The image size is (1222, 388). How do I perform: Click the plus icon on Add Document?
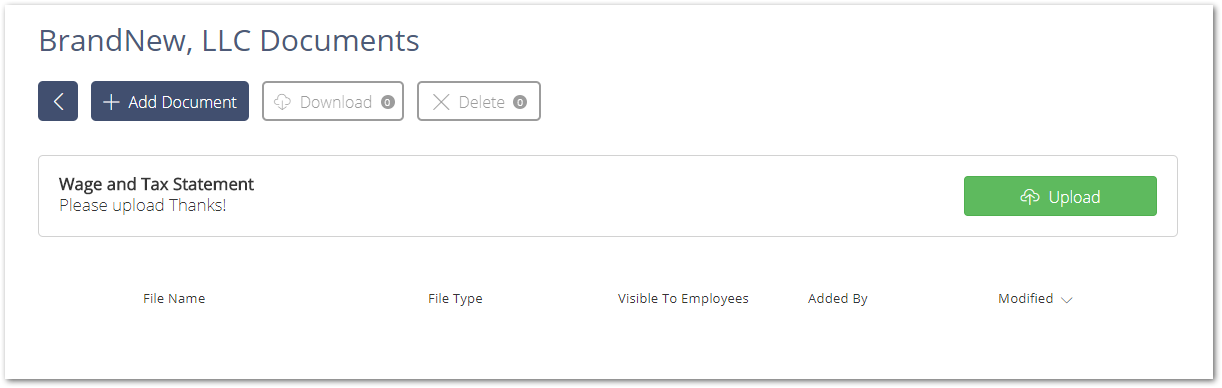click(x=111, y=102)
